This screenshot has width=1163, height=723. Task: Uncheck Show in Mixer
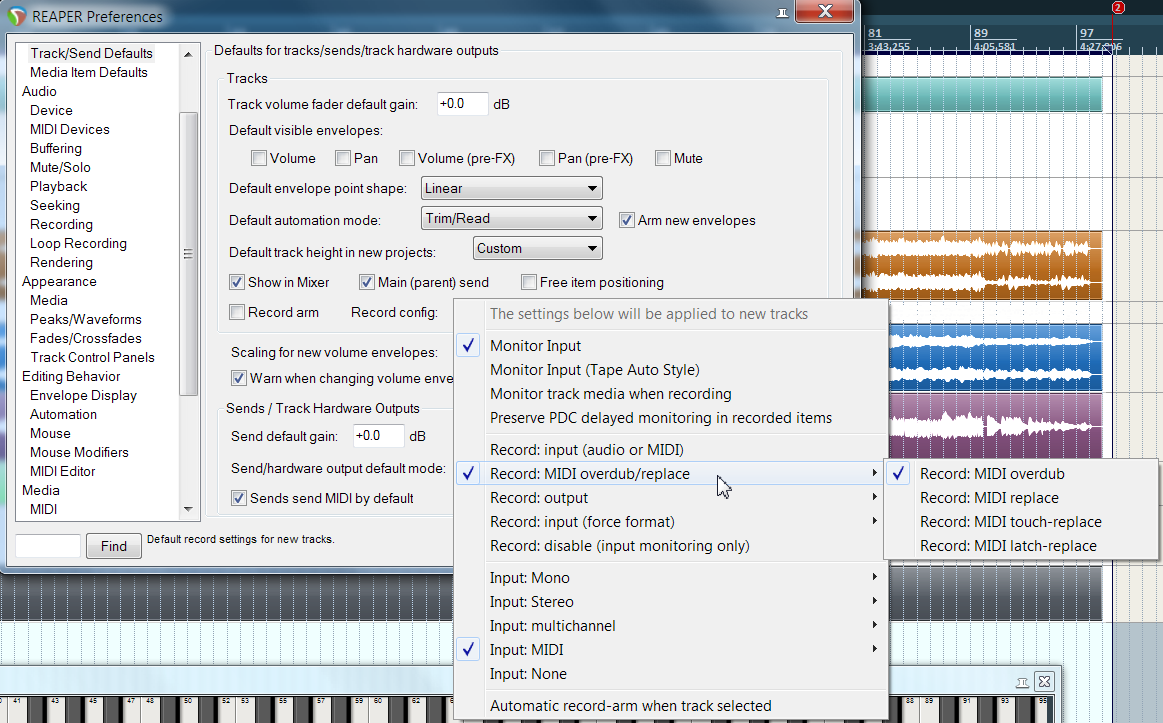(x=237, y=282)
